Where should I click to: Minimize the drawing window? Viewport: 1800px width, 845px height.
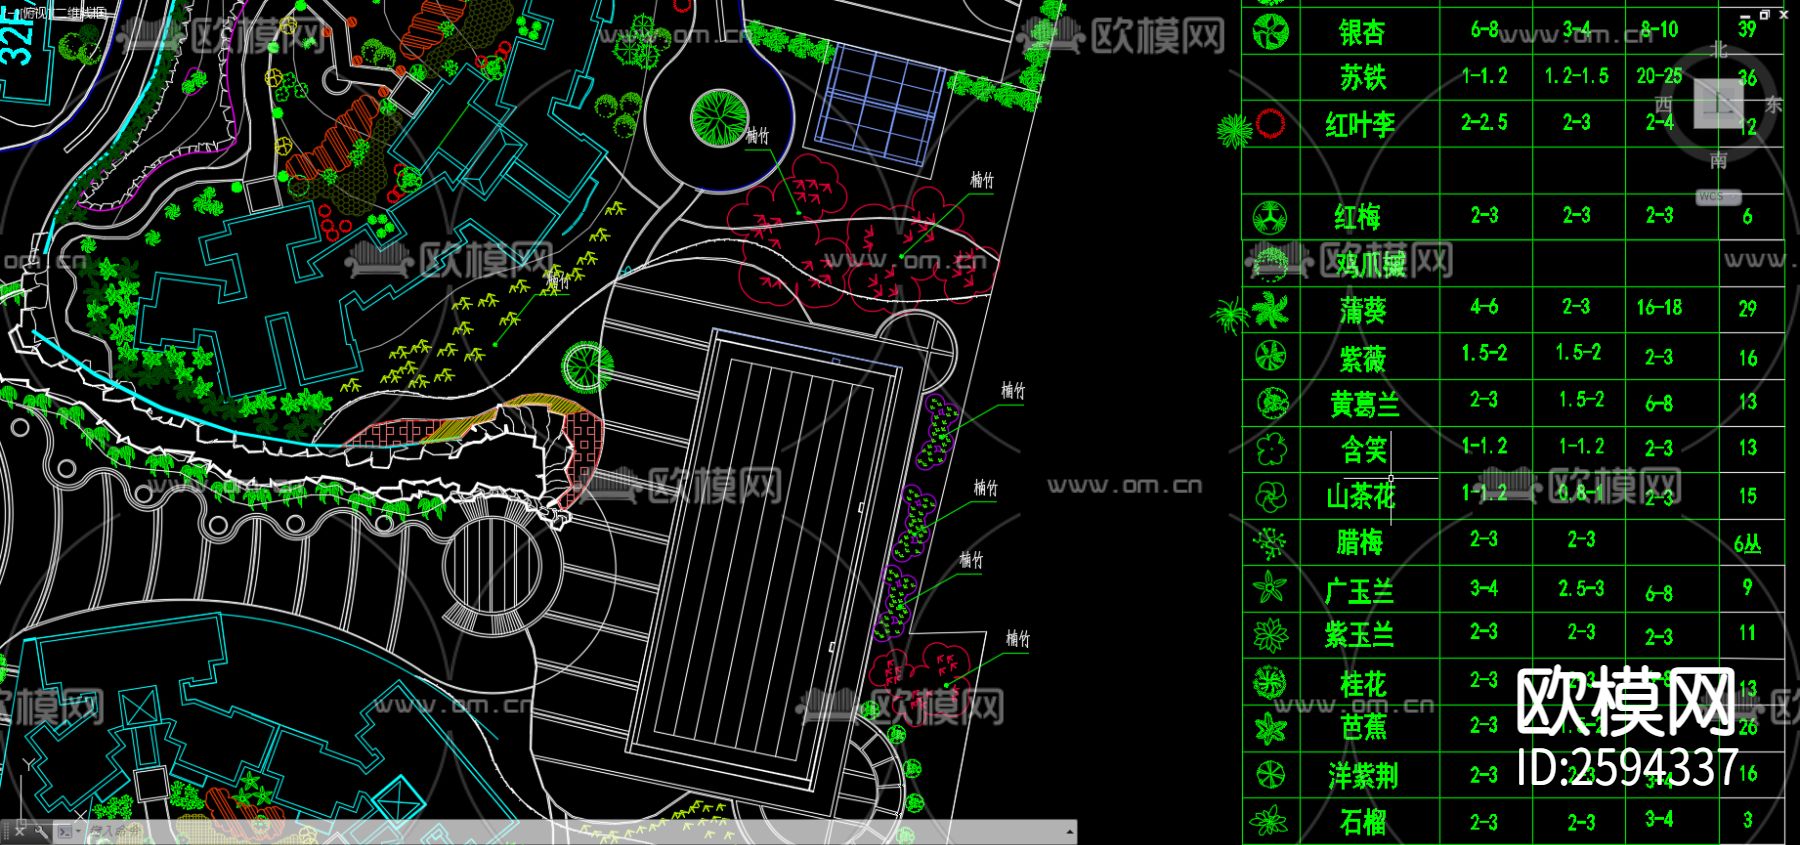click(1746, 15)
